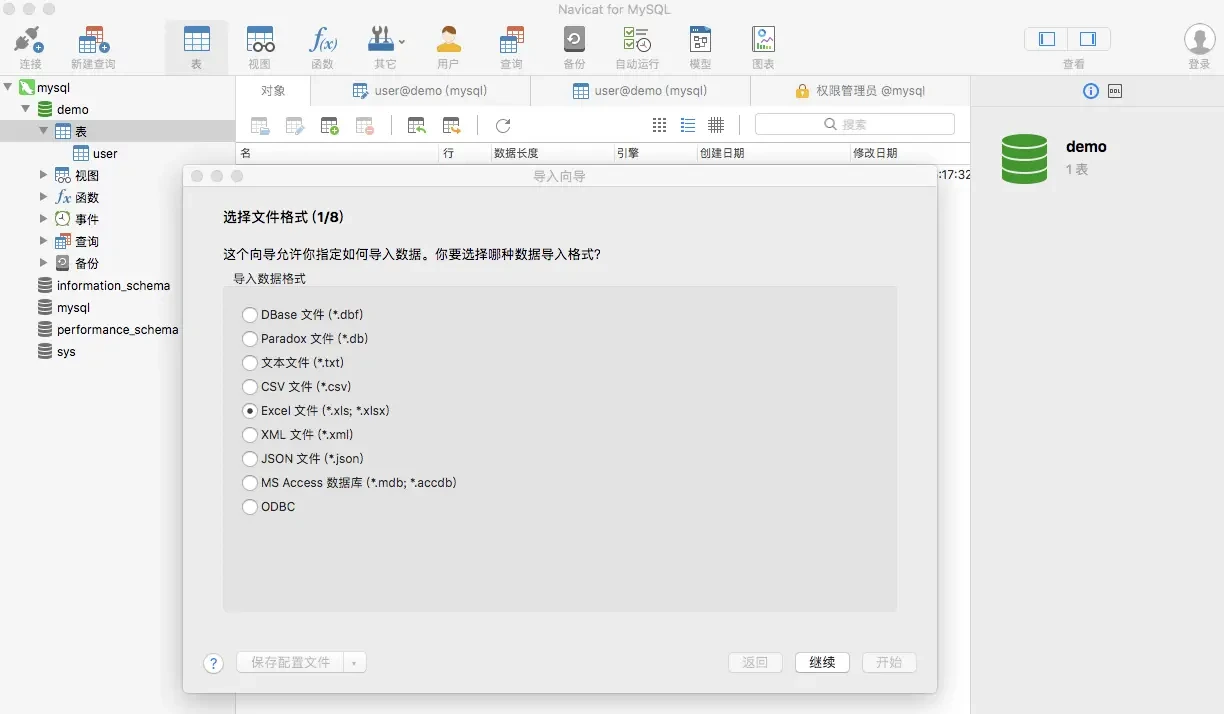Click the DDL icon in right panel
Viewport: 1224px width, 714px height.
pos(1115,91)
